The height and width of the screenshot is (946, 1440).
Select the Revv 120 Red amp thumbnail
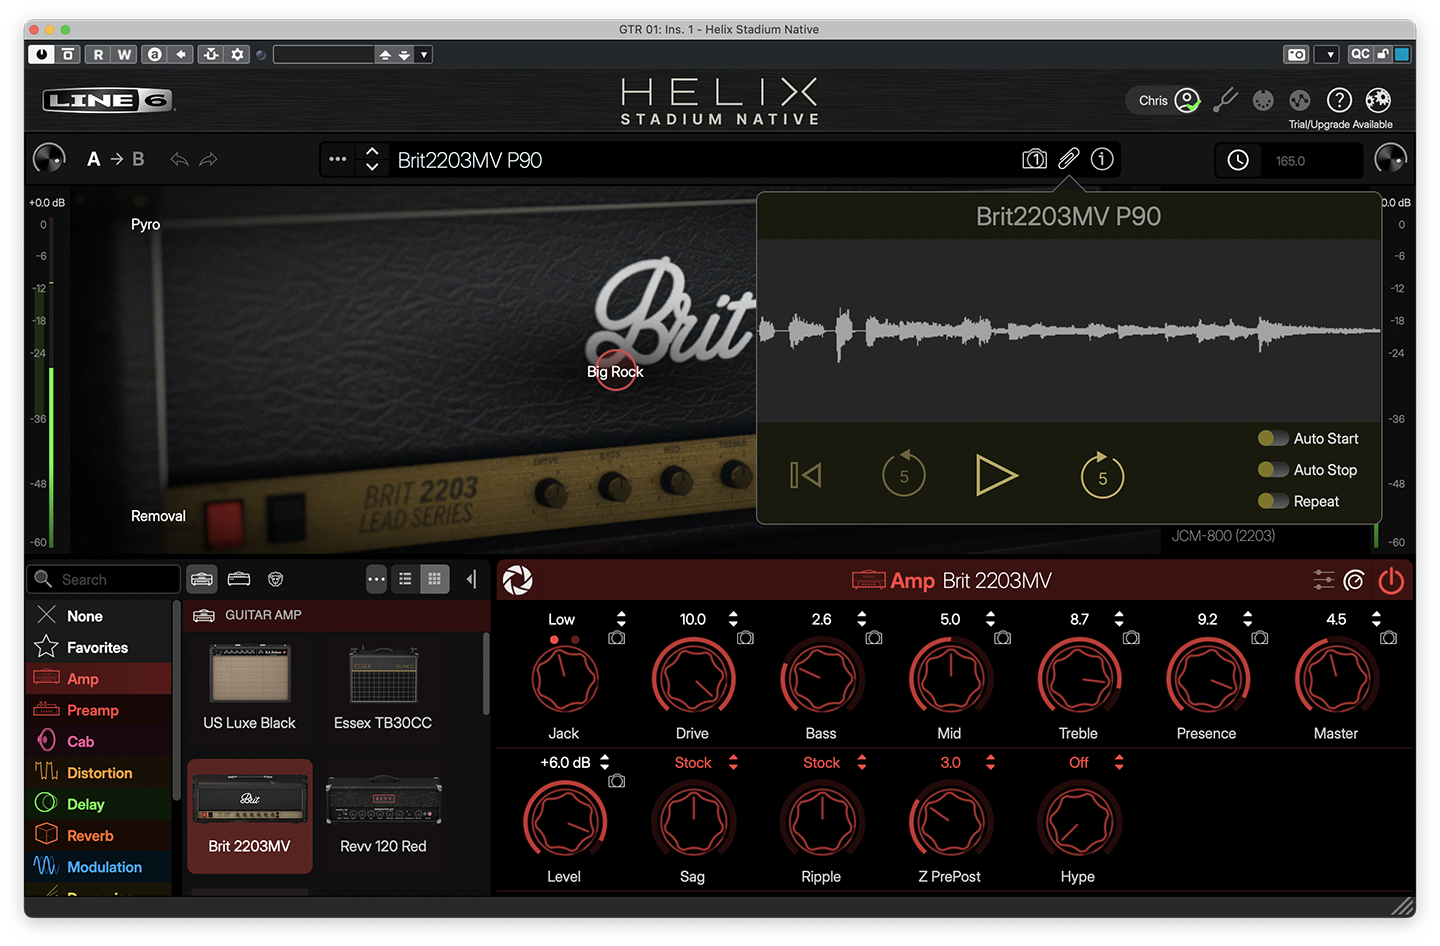[383, 815]
